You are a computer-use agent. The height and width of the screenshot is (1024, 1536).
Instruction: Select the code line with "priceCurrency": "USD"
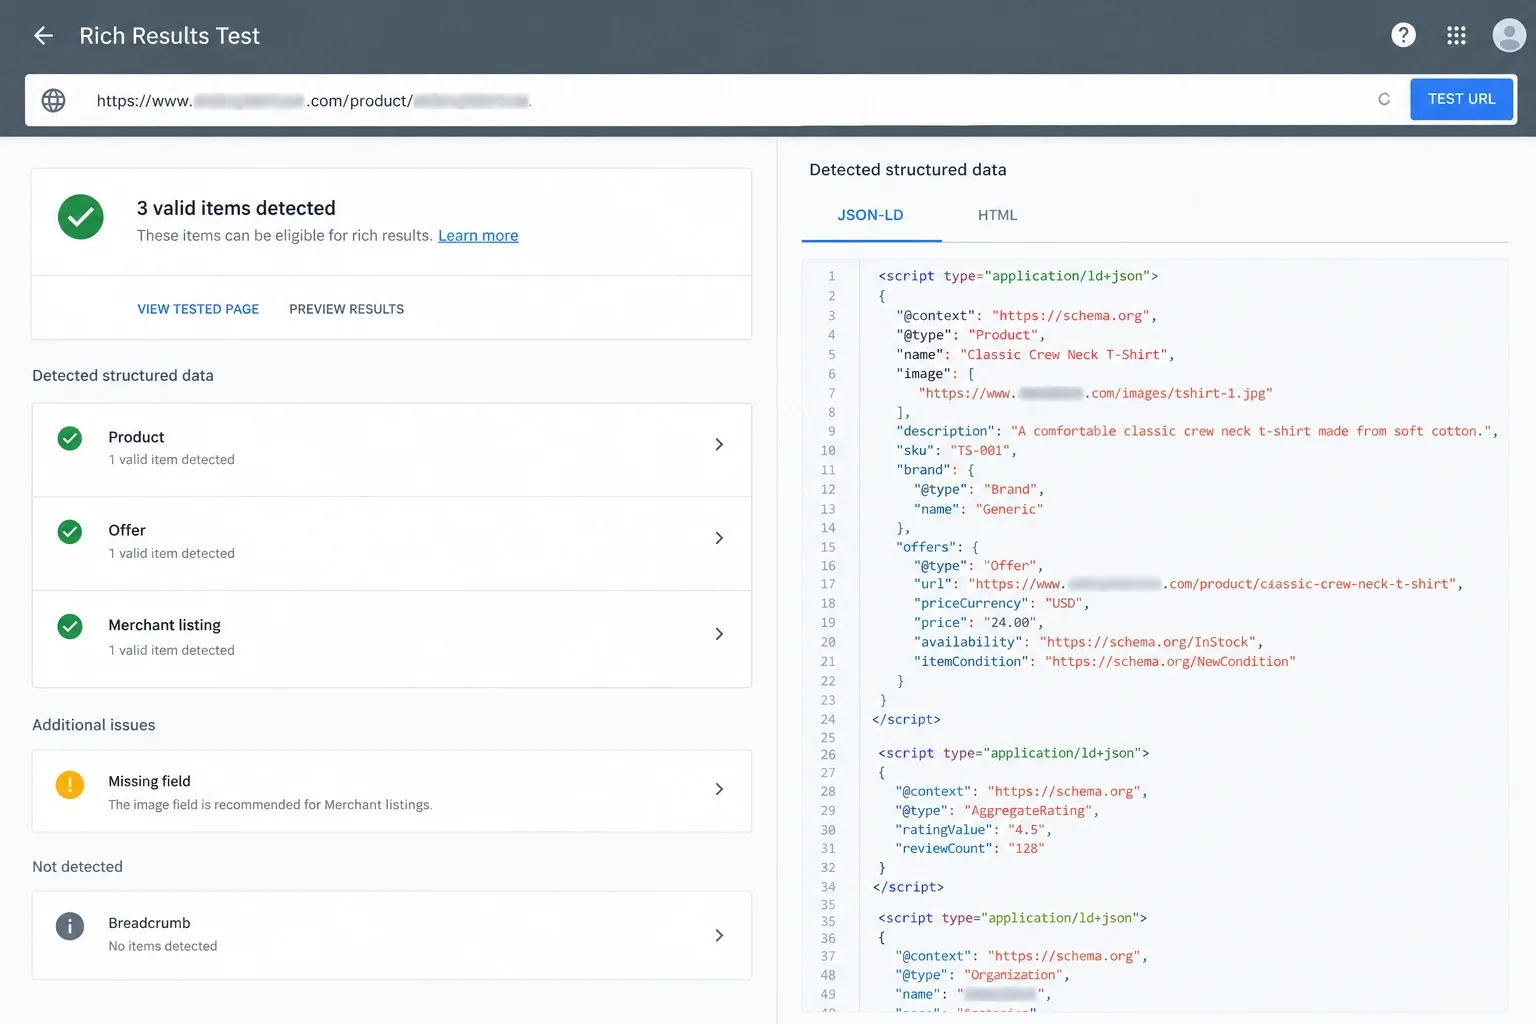(1001, 603)
